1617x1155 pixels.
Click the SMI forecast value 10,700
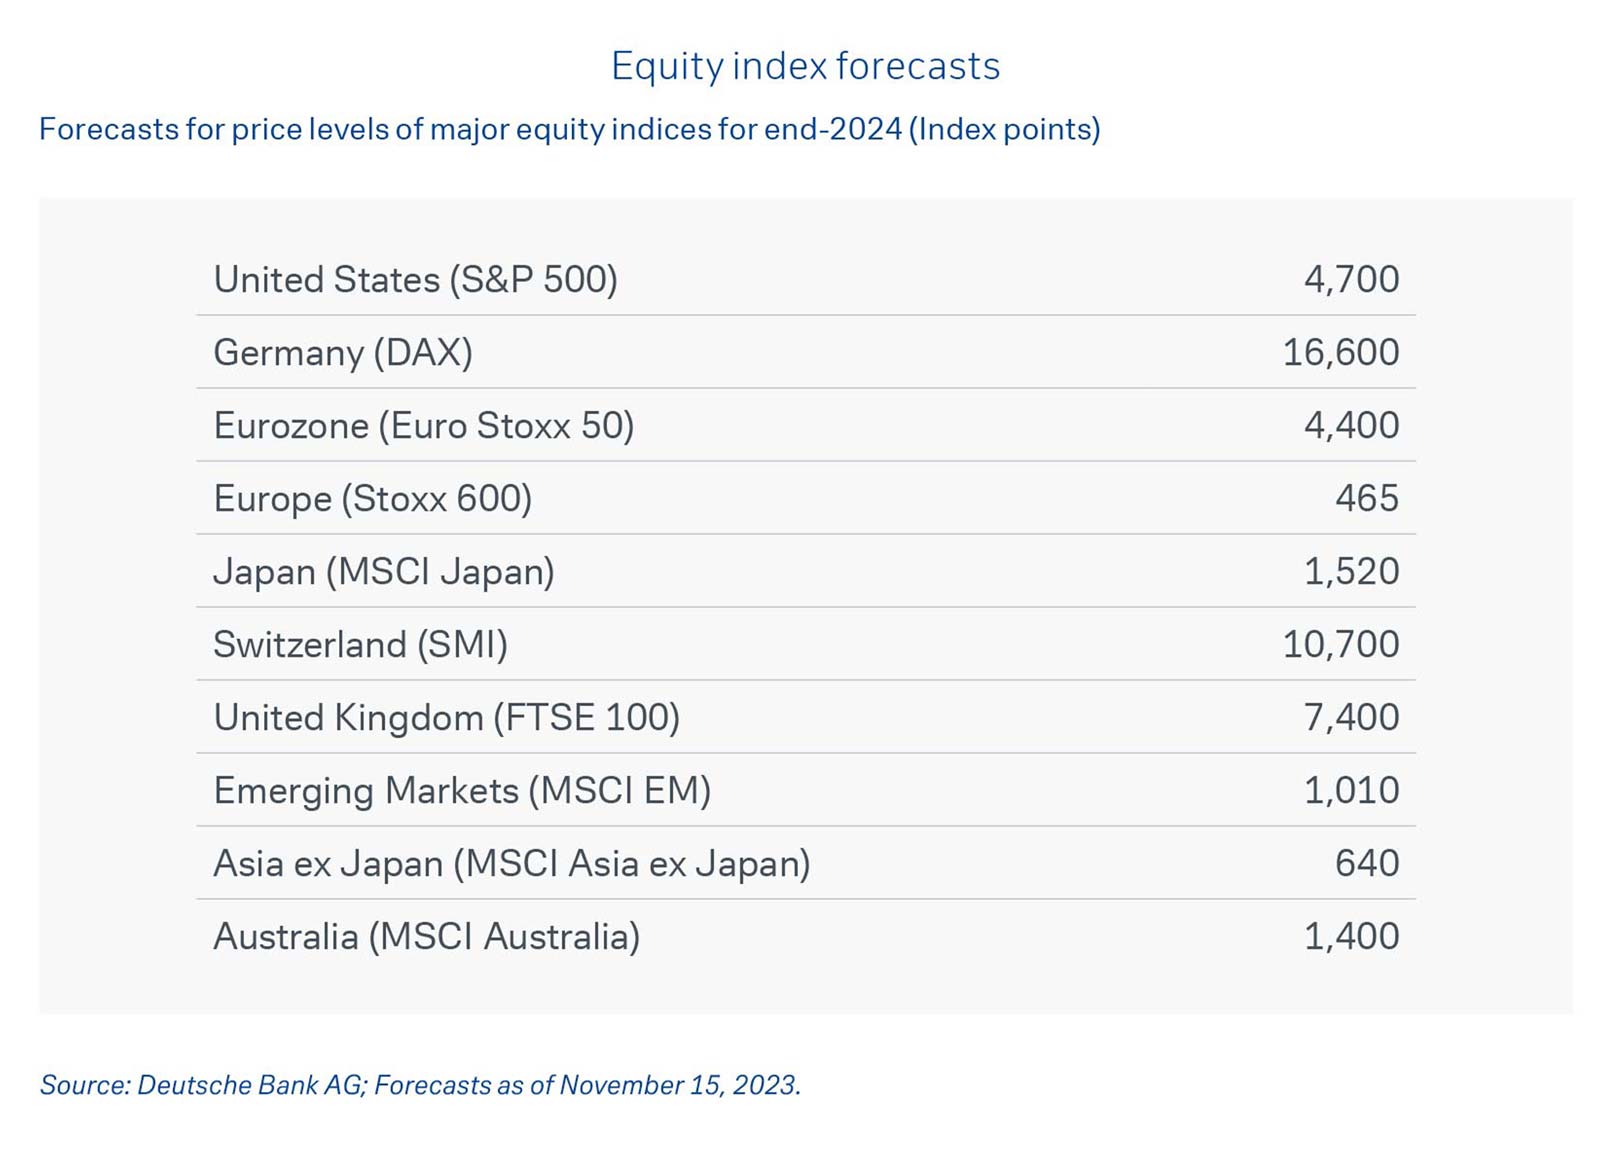pyautogui.click(x=1340, y=644)
